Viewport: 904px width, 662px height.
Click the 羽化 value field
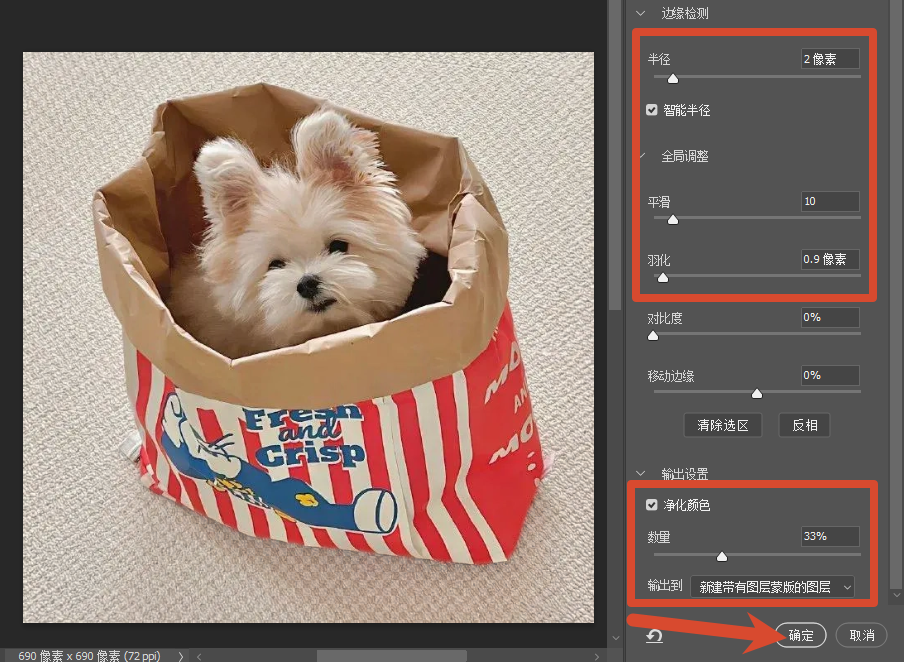click(x=830, y=259)
